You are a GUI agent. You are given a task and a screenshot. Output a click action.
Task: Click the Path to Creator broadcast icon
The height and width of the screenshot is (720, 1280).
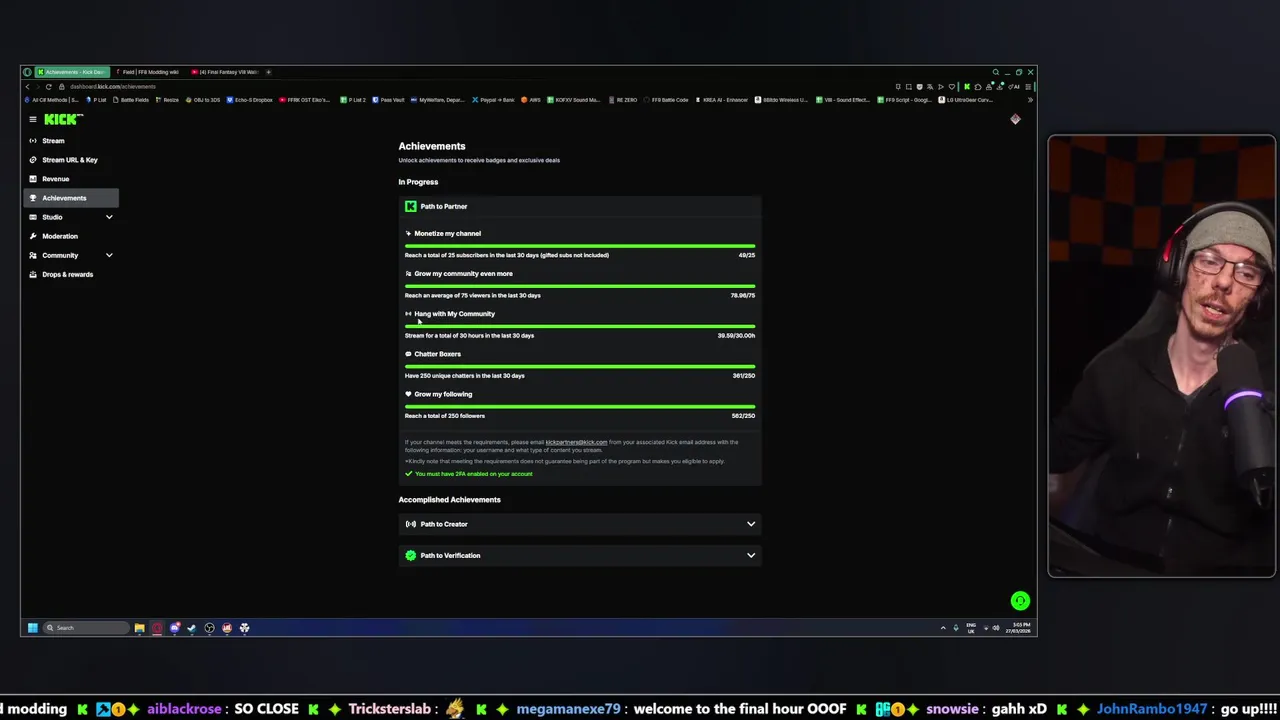410,524
